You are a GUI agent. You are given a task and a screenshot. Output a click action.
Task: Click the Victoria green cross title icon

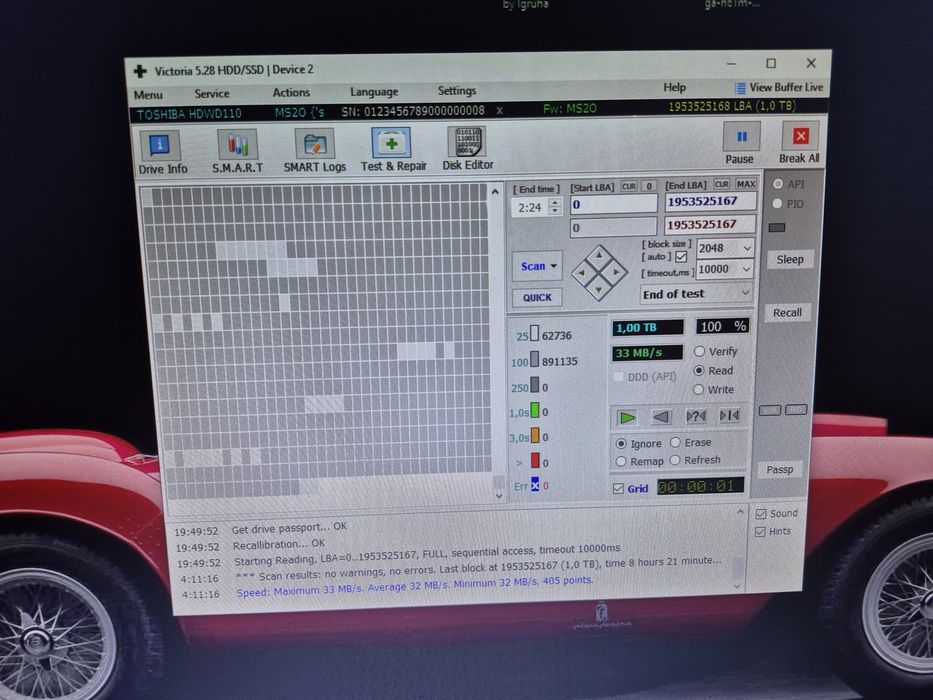(140, 71)
